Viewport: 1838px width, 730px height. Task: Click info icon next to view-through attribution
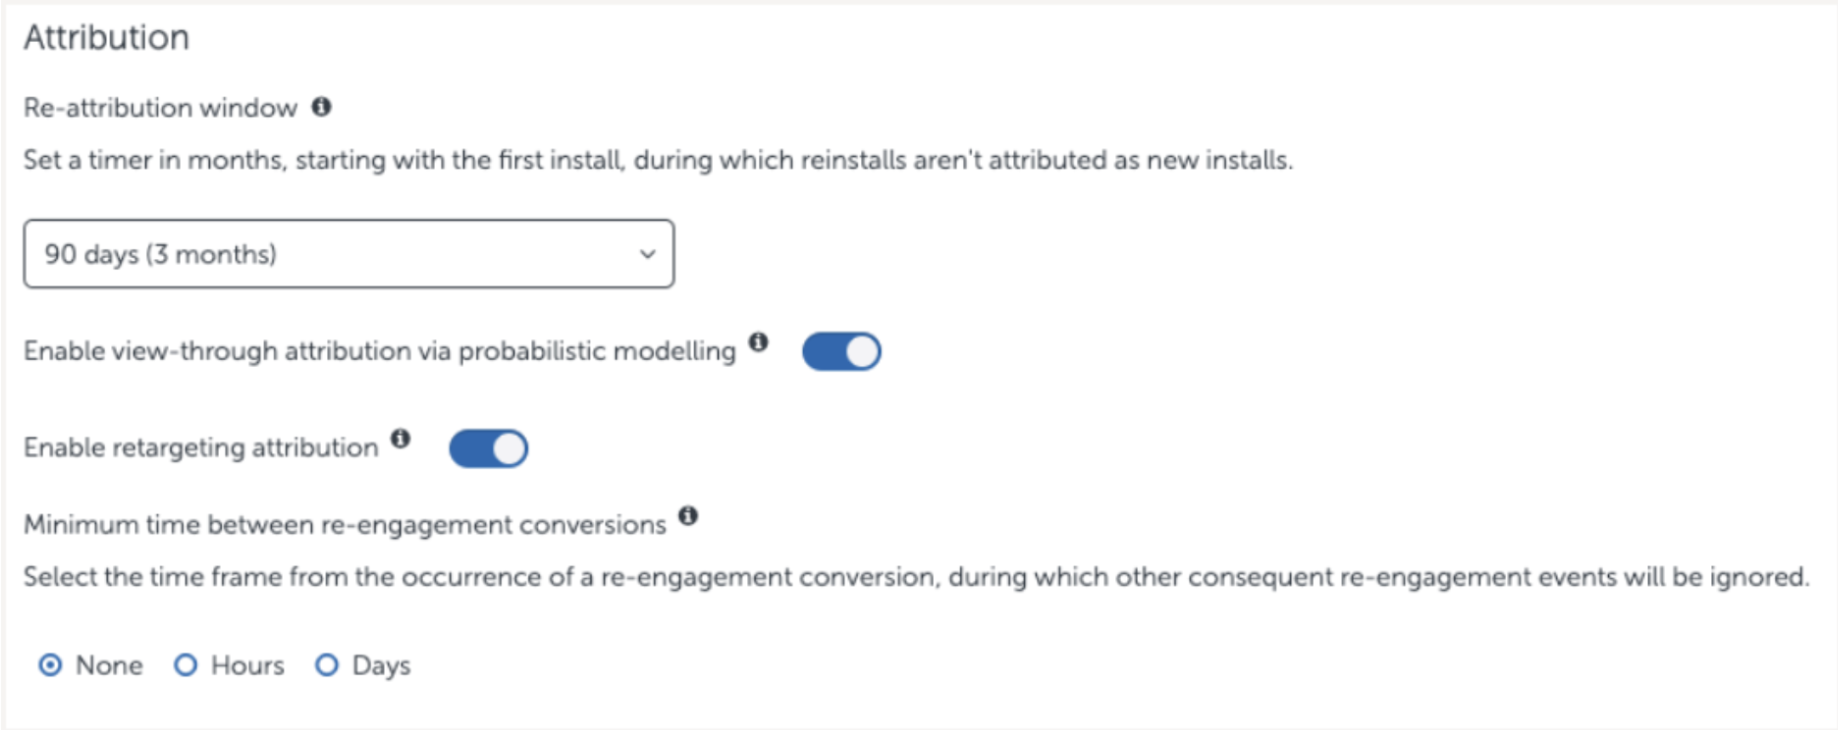[x=759, y=342]
